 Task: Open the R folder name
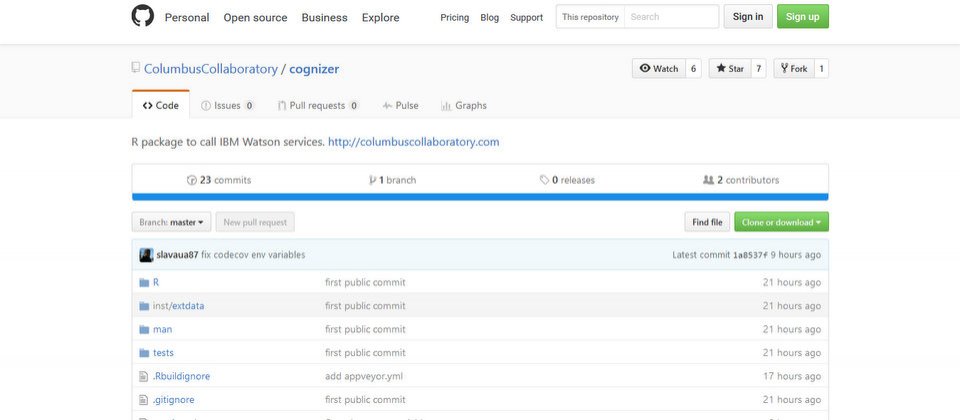pyautogui.click(x=156, y=283)
